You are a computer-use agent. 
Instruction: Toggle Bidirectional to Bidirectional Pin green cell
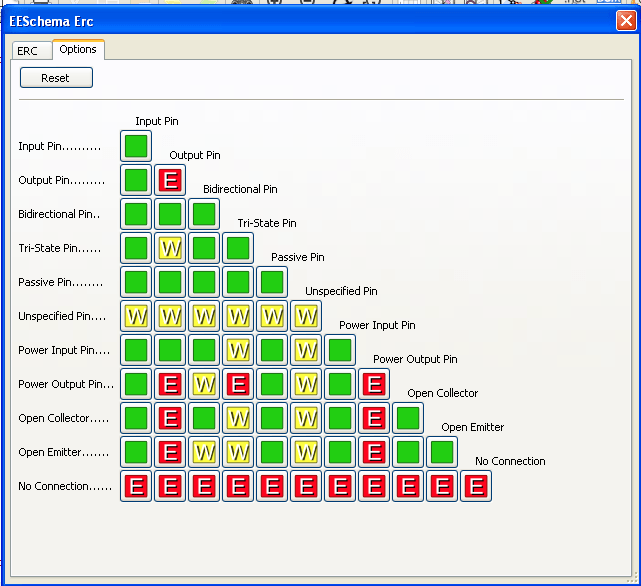204,214
